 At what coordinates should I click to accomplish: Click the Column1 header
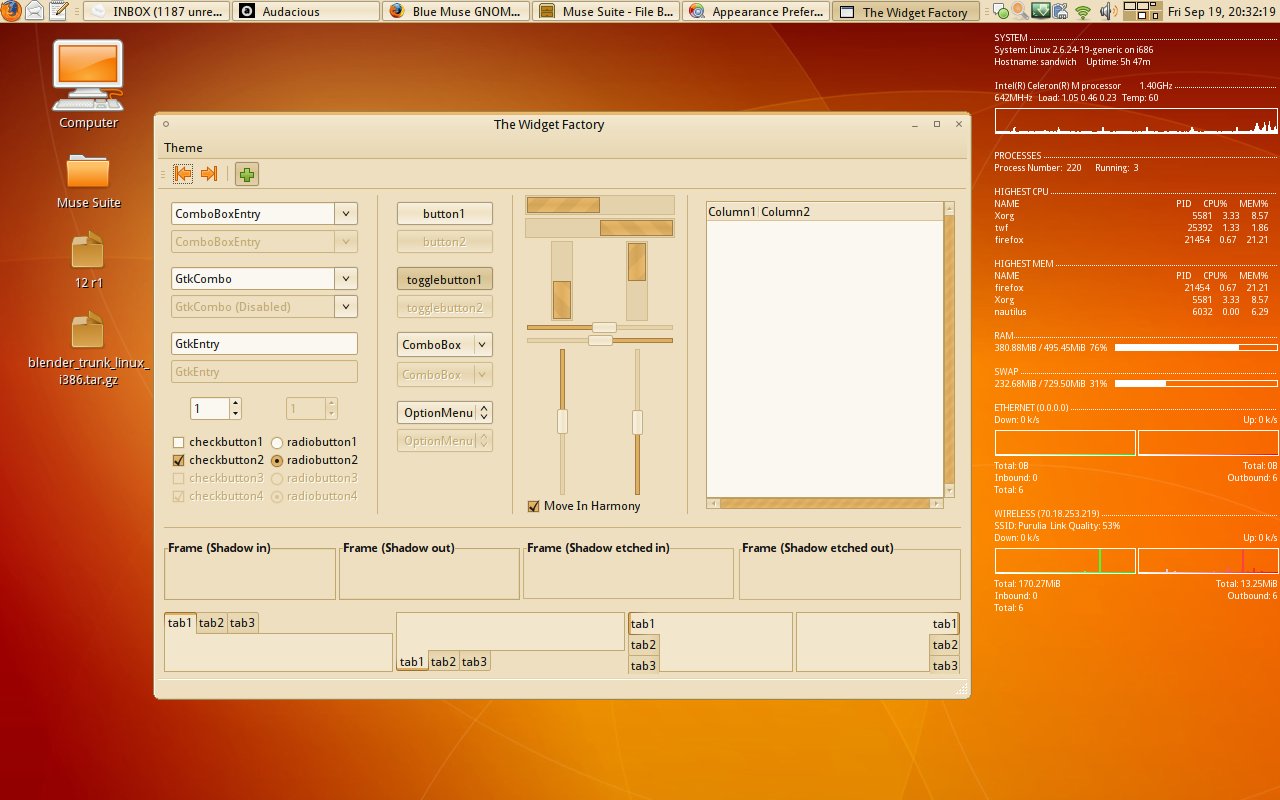pos(732,211)
